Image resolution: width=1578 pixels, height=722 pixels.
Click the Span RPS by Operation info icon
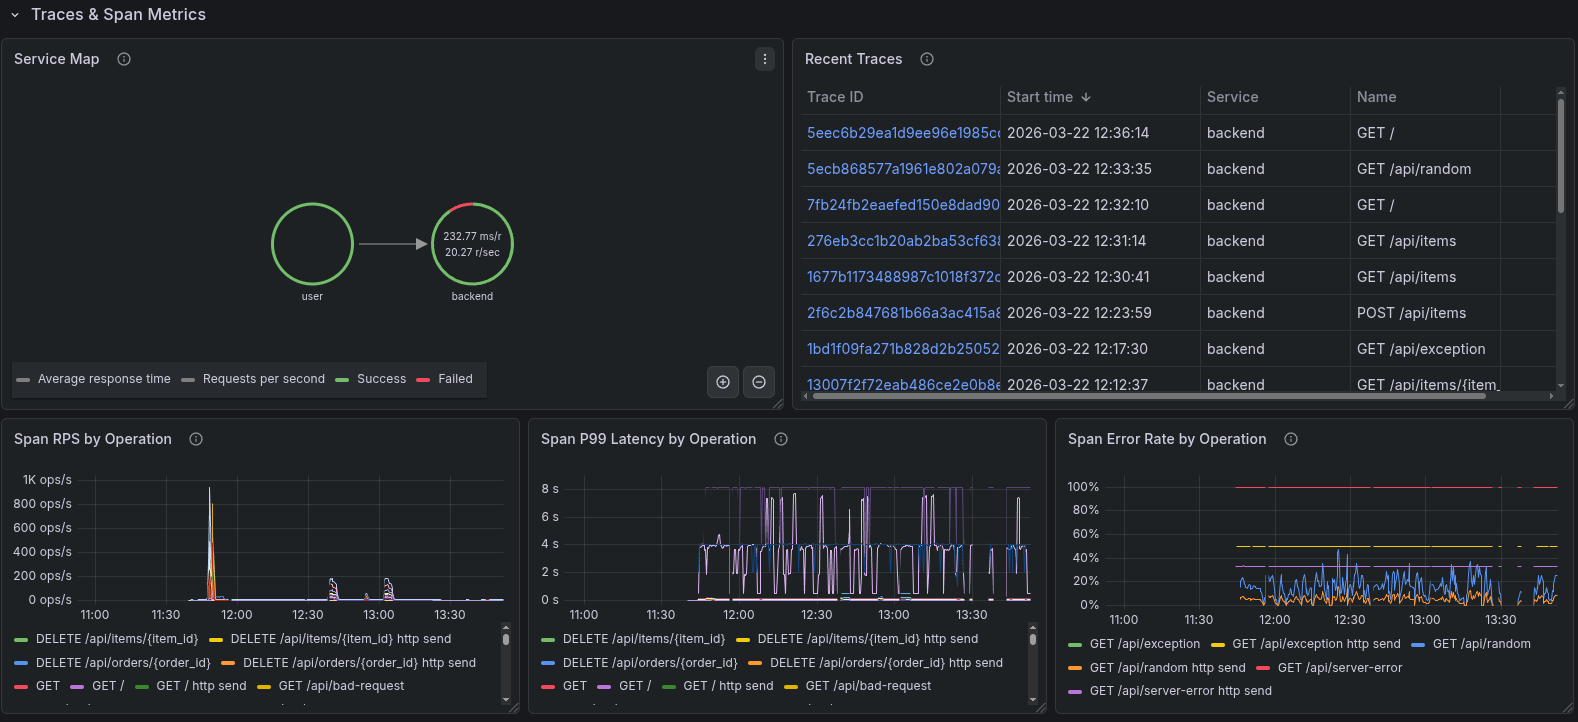click(x=196, y=439)
